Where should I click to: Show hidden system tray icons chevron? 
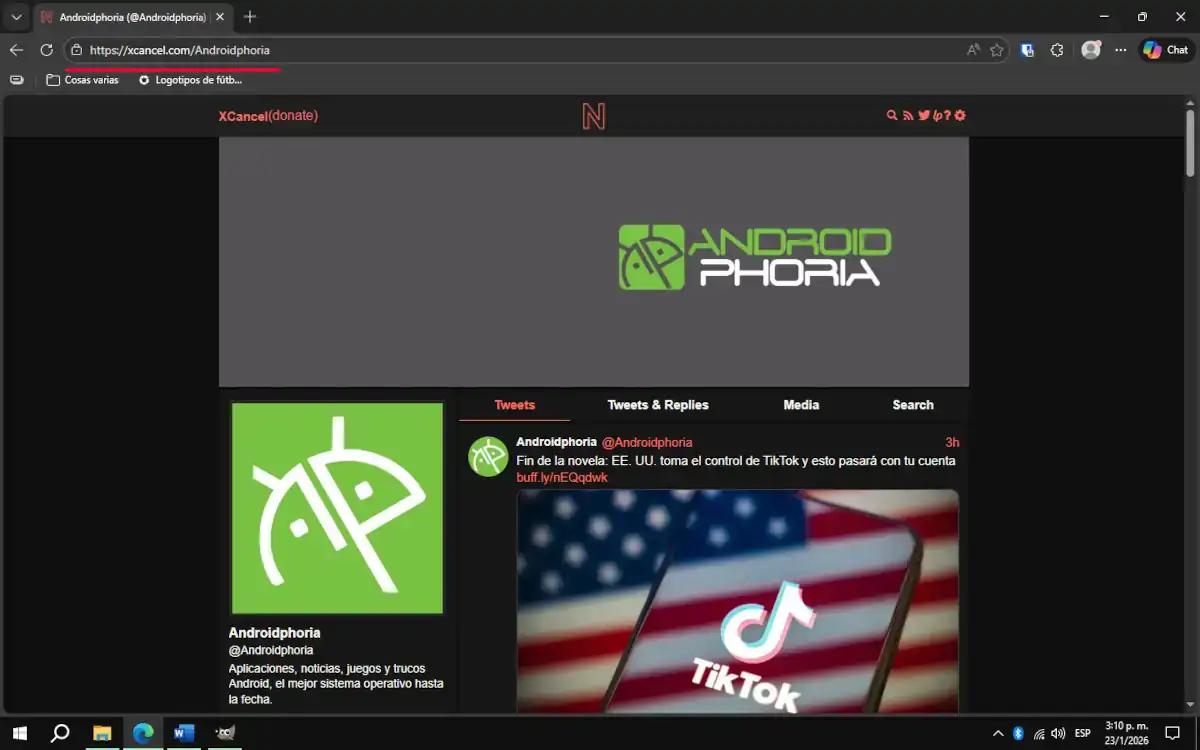pos(998,734)
